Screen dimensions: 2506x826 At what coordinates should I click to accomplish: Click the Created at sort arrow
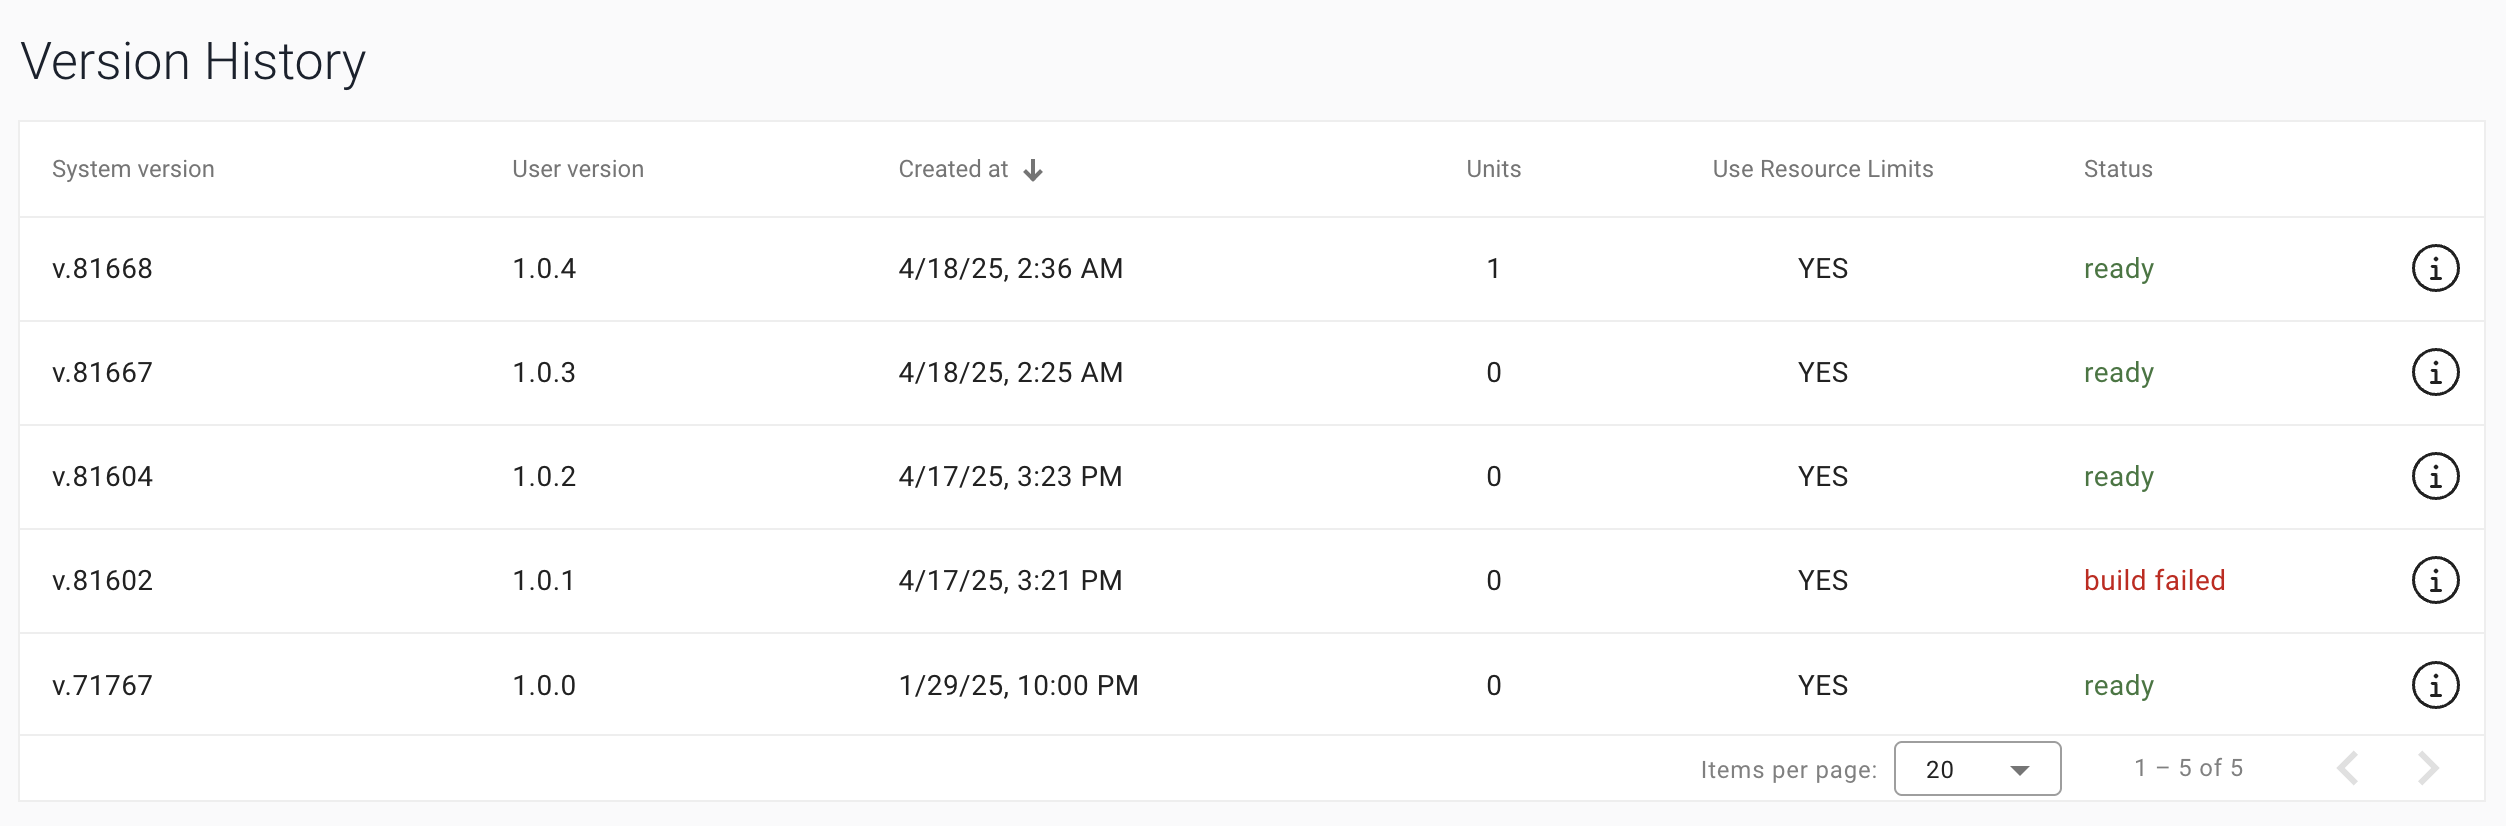pyautogui.click(x=1033, y=171)
